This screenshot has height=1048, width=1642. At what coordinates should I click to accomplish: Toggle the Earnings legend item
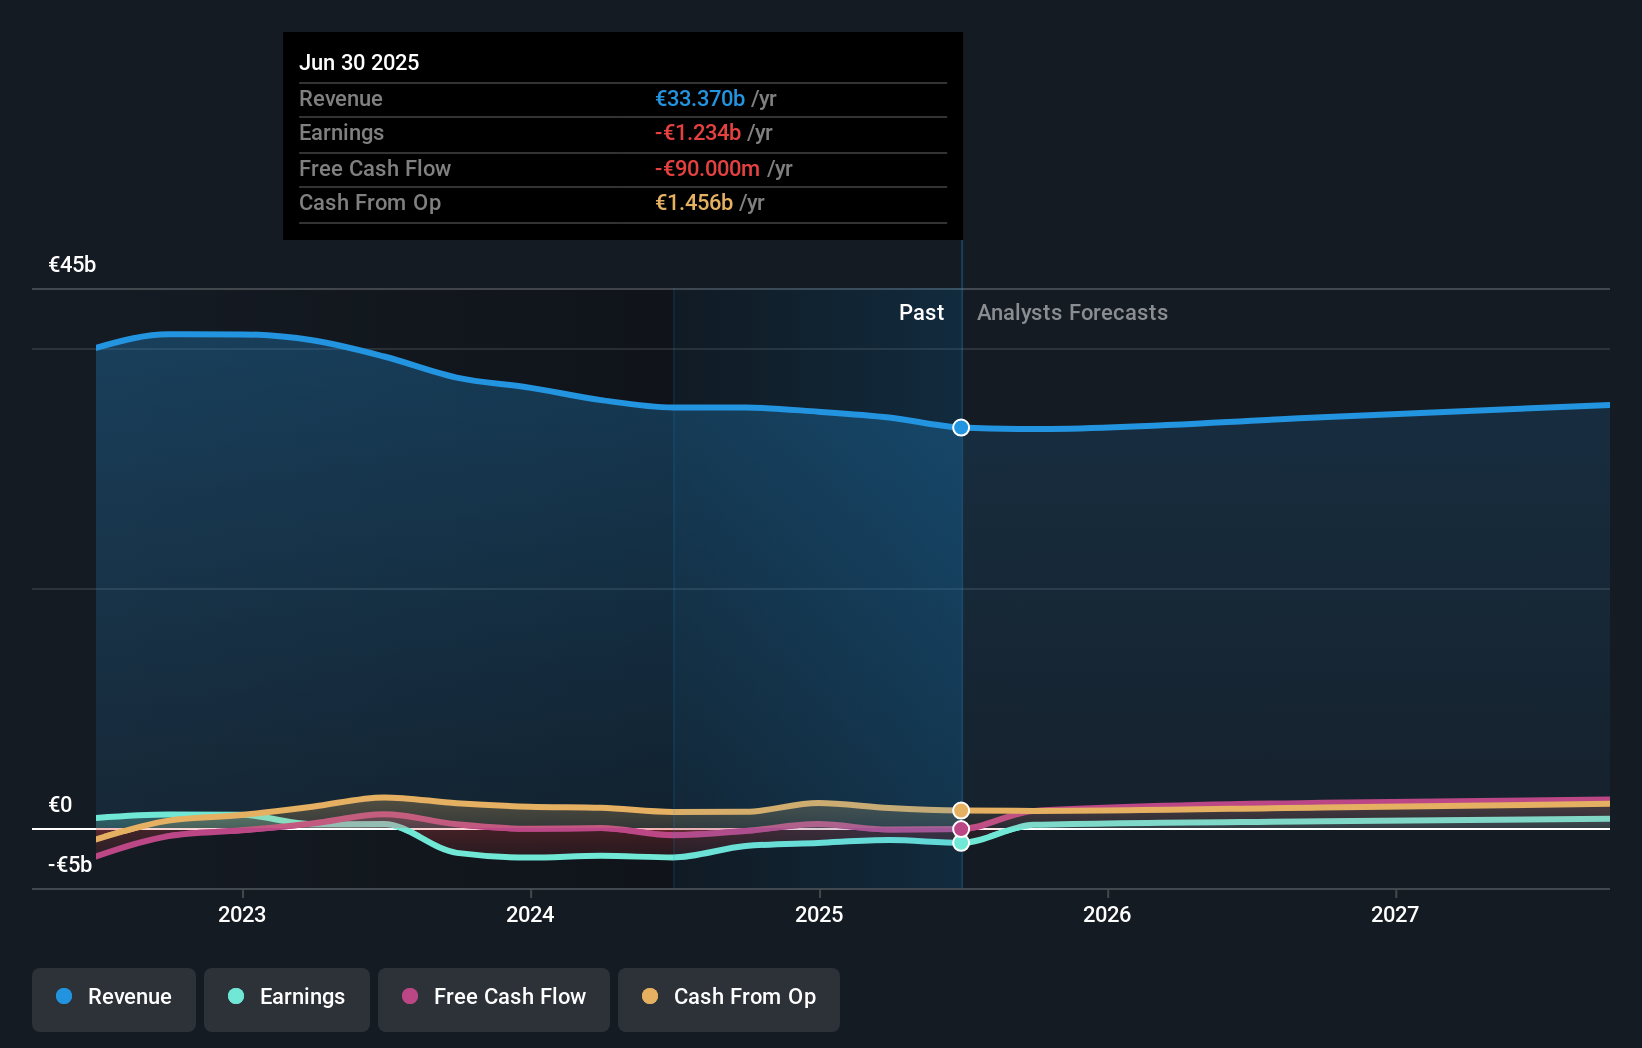[x=287, y=998]
